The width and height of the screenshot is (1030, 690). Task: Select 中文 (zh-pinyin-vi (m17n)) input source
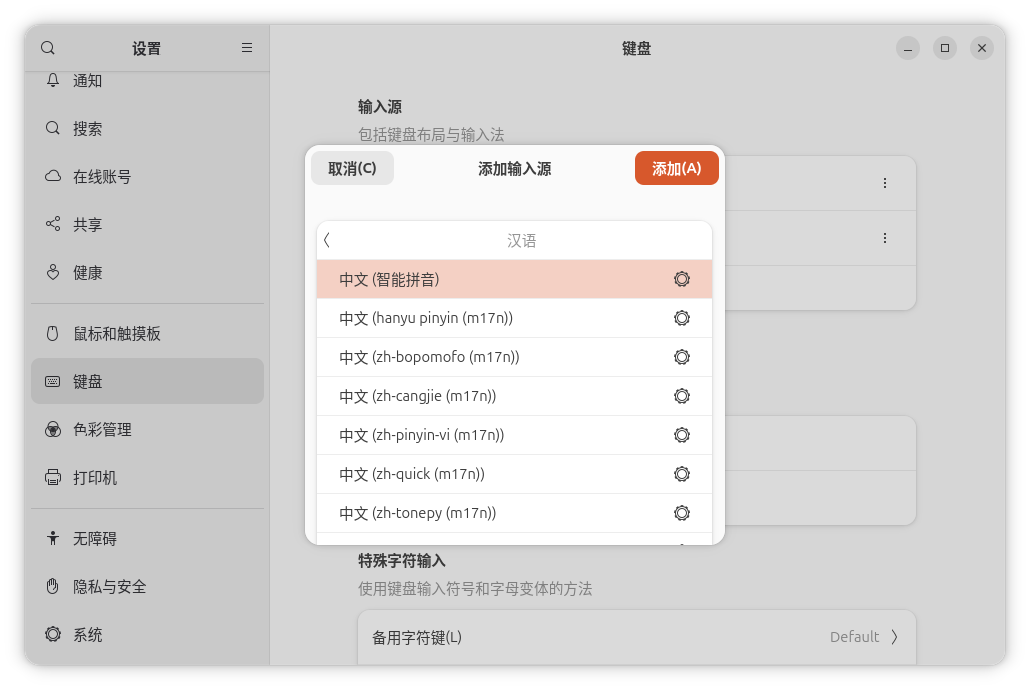422,435
